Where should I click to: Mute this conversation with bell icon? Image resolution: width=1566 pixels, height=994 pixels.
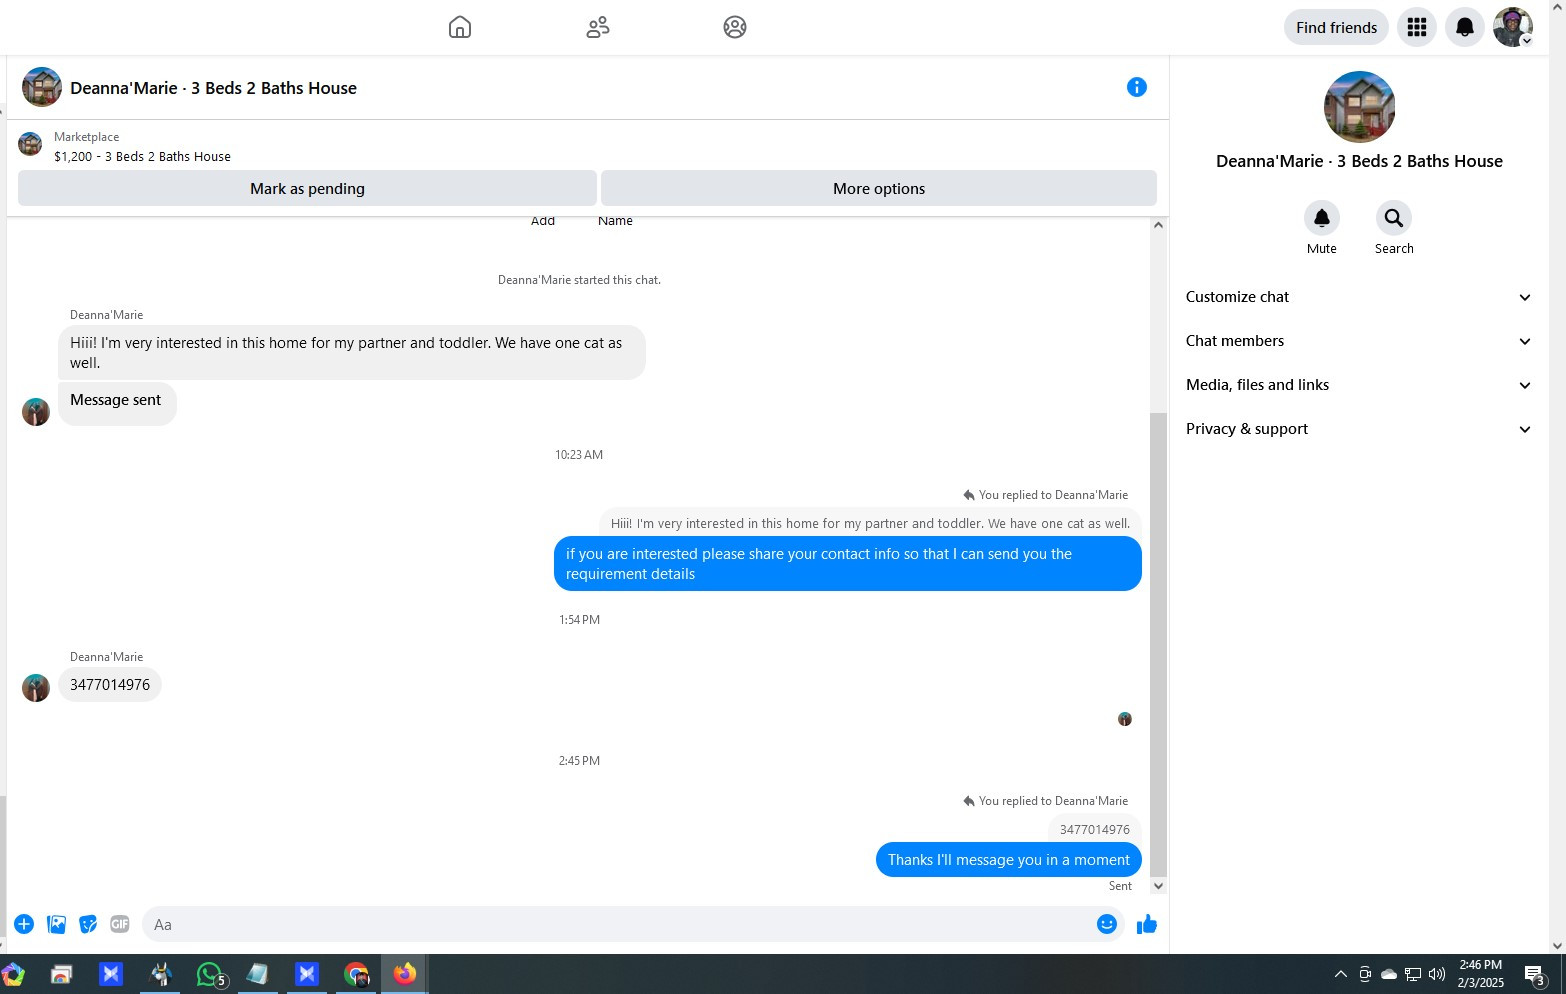(x=1322, y=218)
